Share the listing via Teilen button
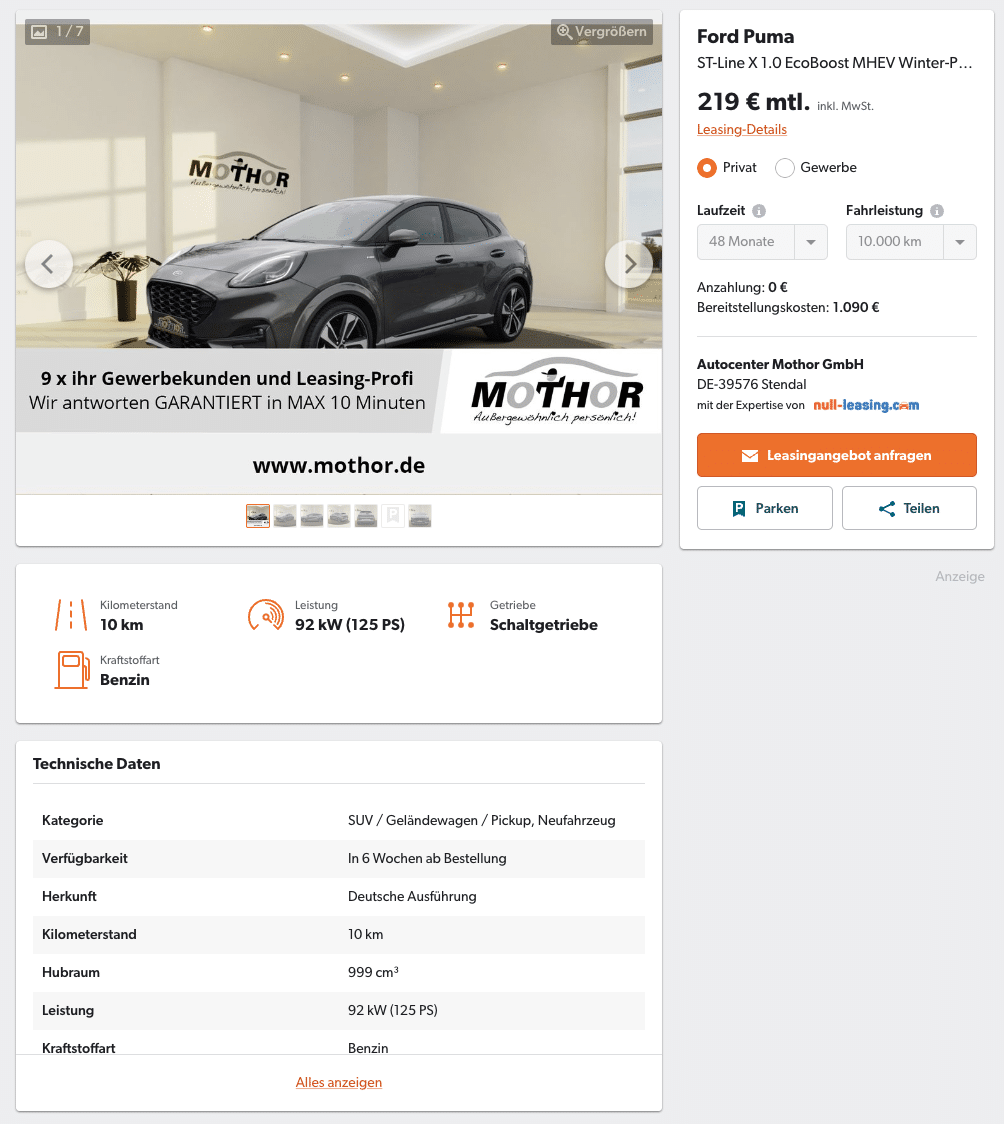This screenshot has height=1124, width=1004. [909, 508]
